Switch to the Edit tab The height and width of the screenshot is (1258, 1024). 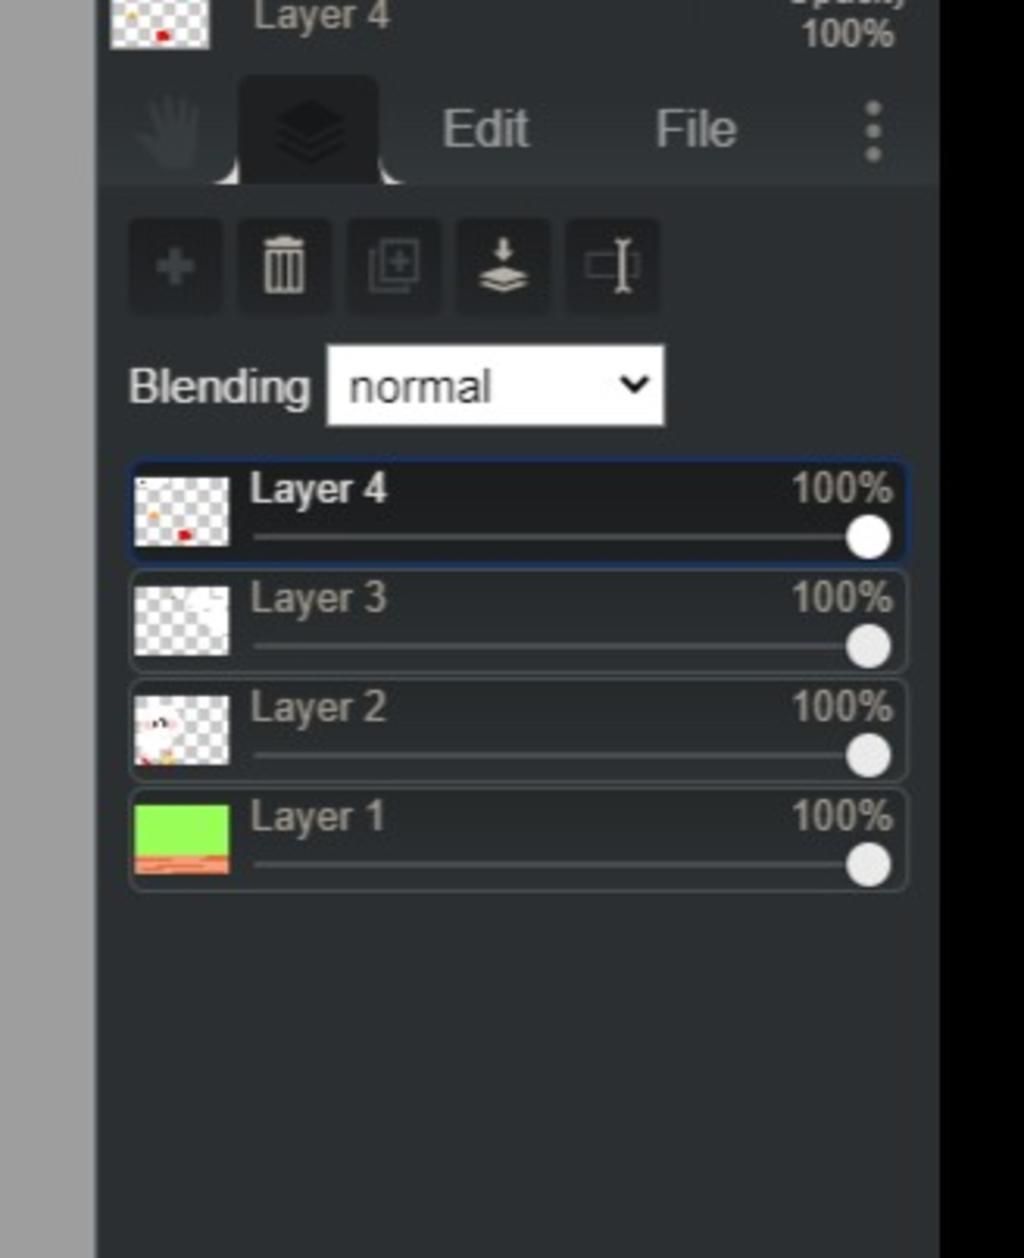[x=485, y=130]
